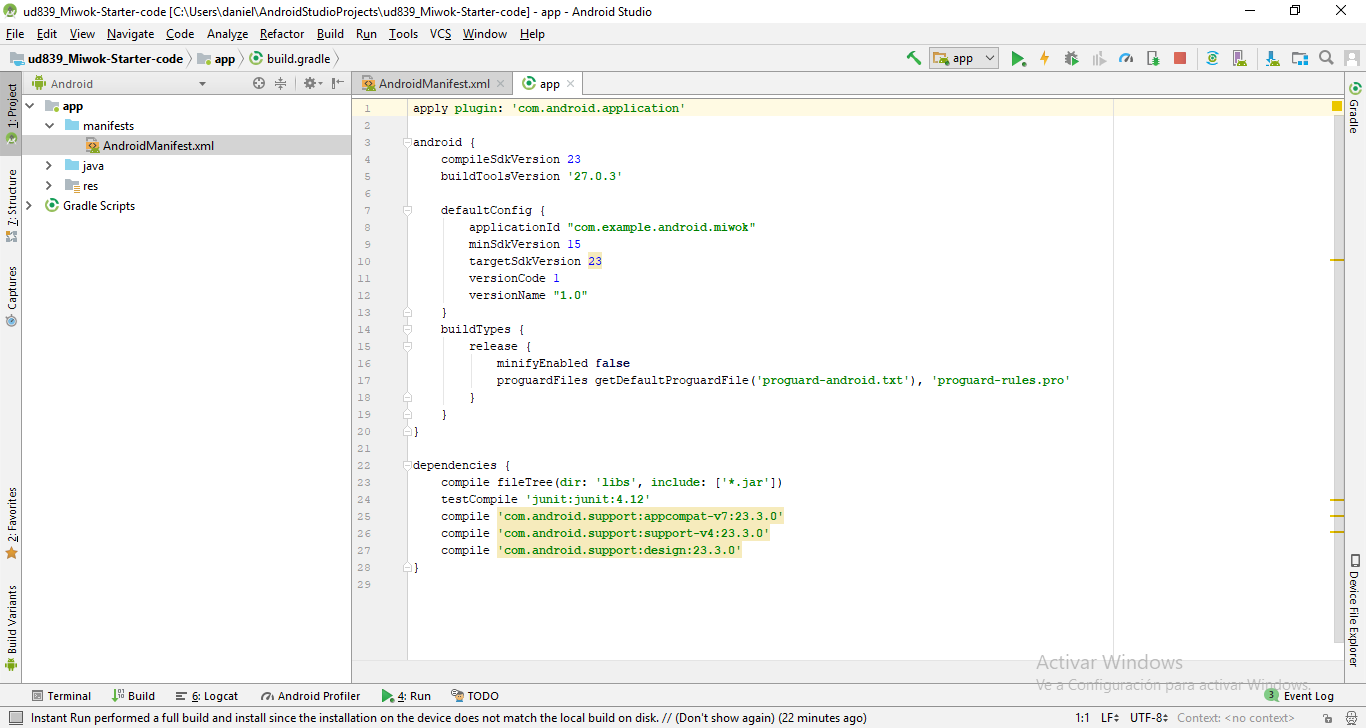
Task: Click the editor vertical scrollbar
Action: [1338, 380]
